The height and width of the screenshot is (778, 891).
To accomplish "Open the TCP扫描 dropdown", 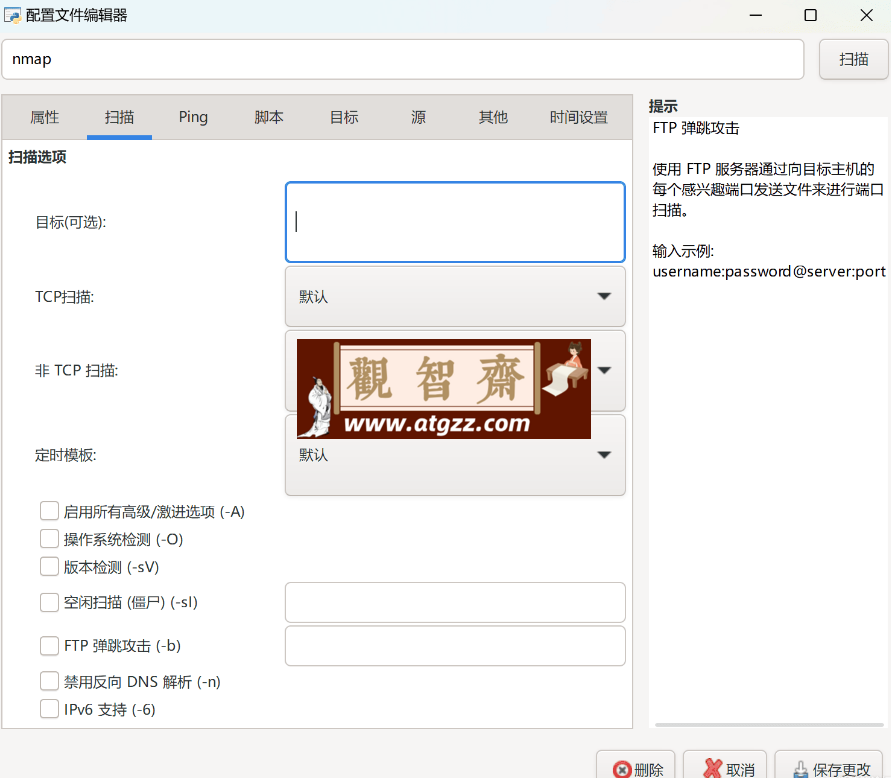I will tap(455, 296).
